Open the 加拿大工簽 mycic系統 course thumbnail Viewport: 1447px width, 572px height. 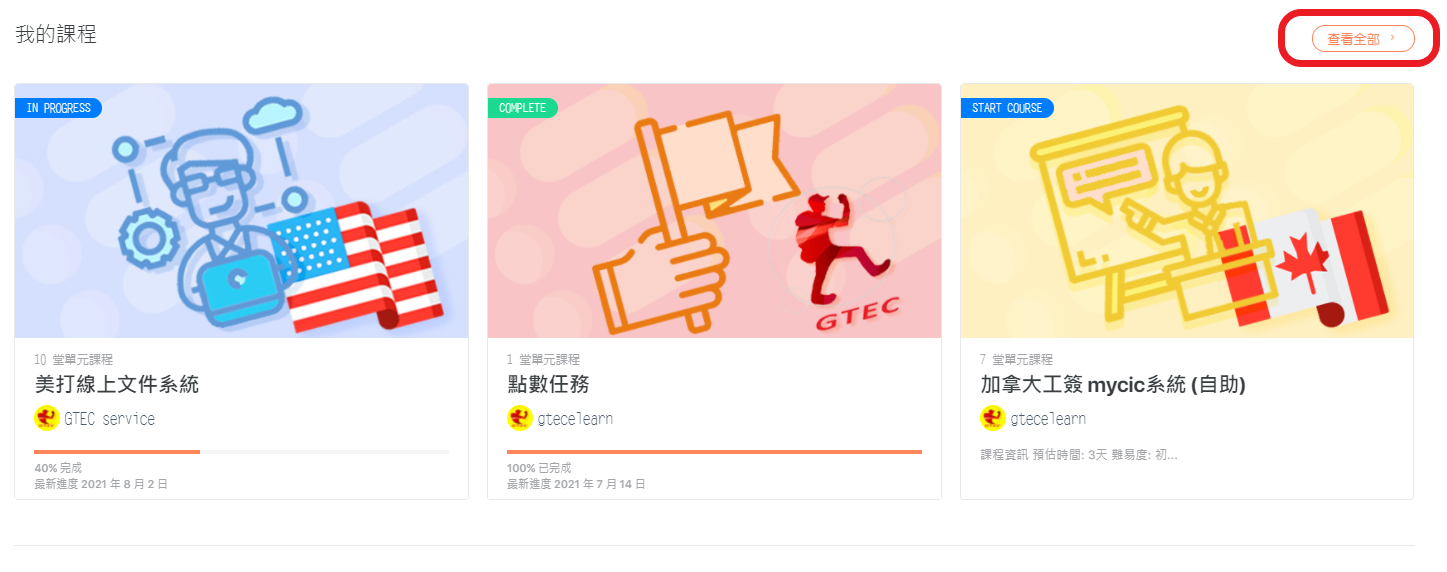tap(1187, 211)
